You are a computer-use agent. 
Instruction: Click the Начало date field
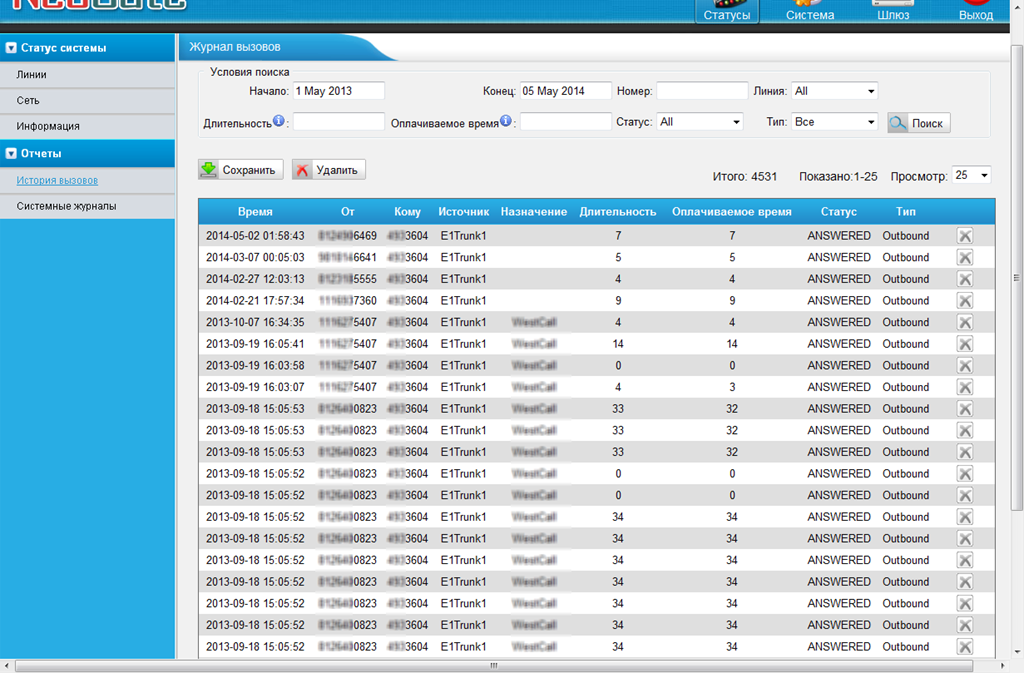(x=338, y=91)
